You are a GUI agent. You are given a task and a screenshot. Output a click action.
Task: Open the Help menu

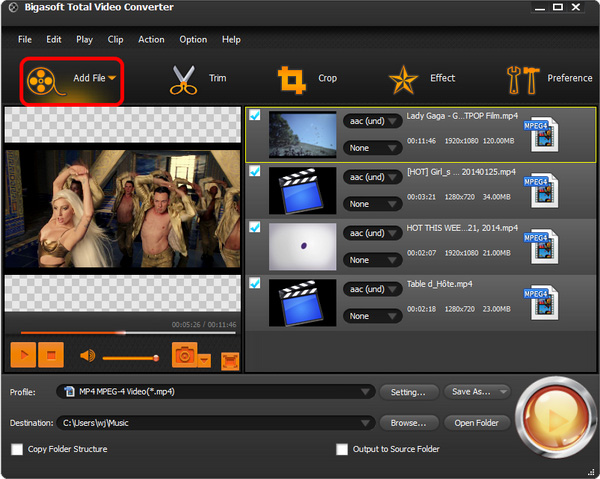point(231,39)
